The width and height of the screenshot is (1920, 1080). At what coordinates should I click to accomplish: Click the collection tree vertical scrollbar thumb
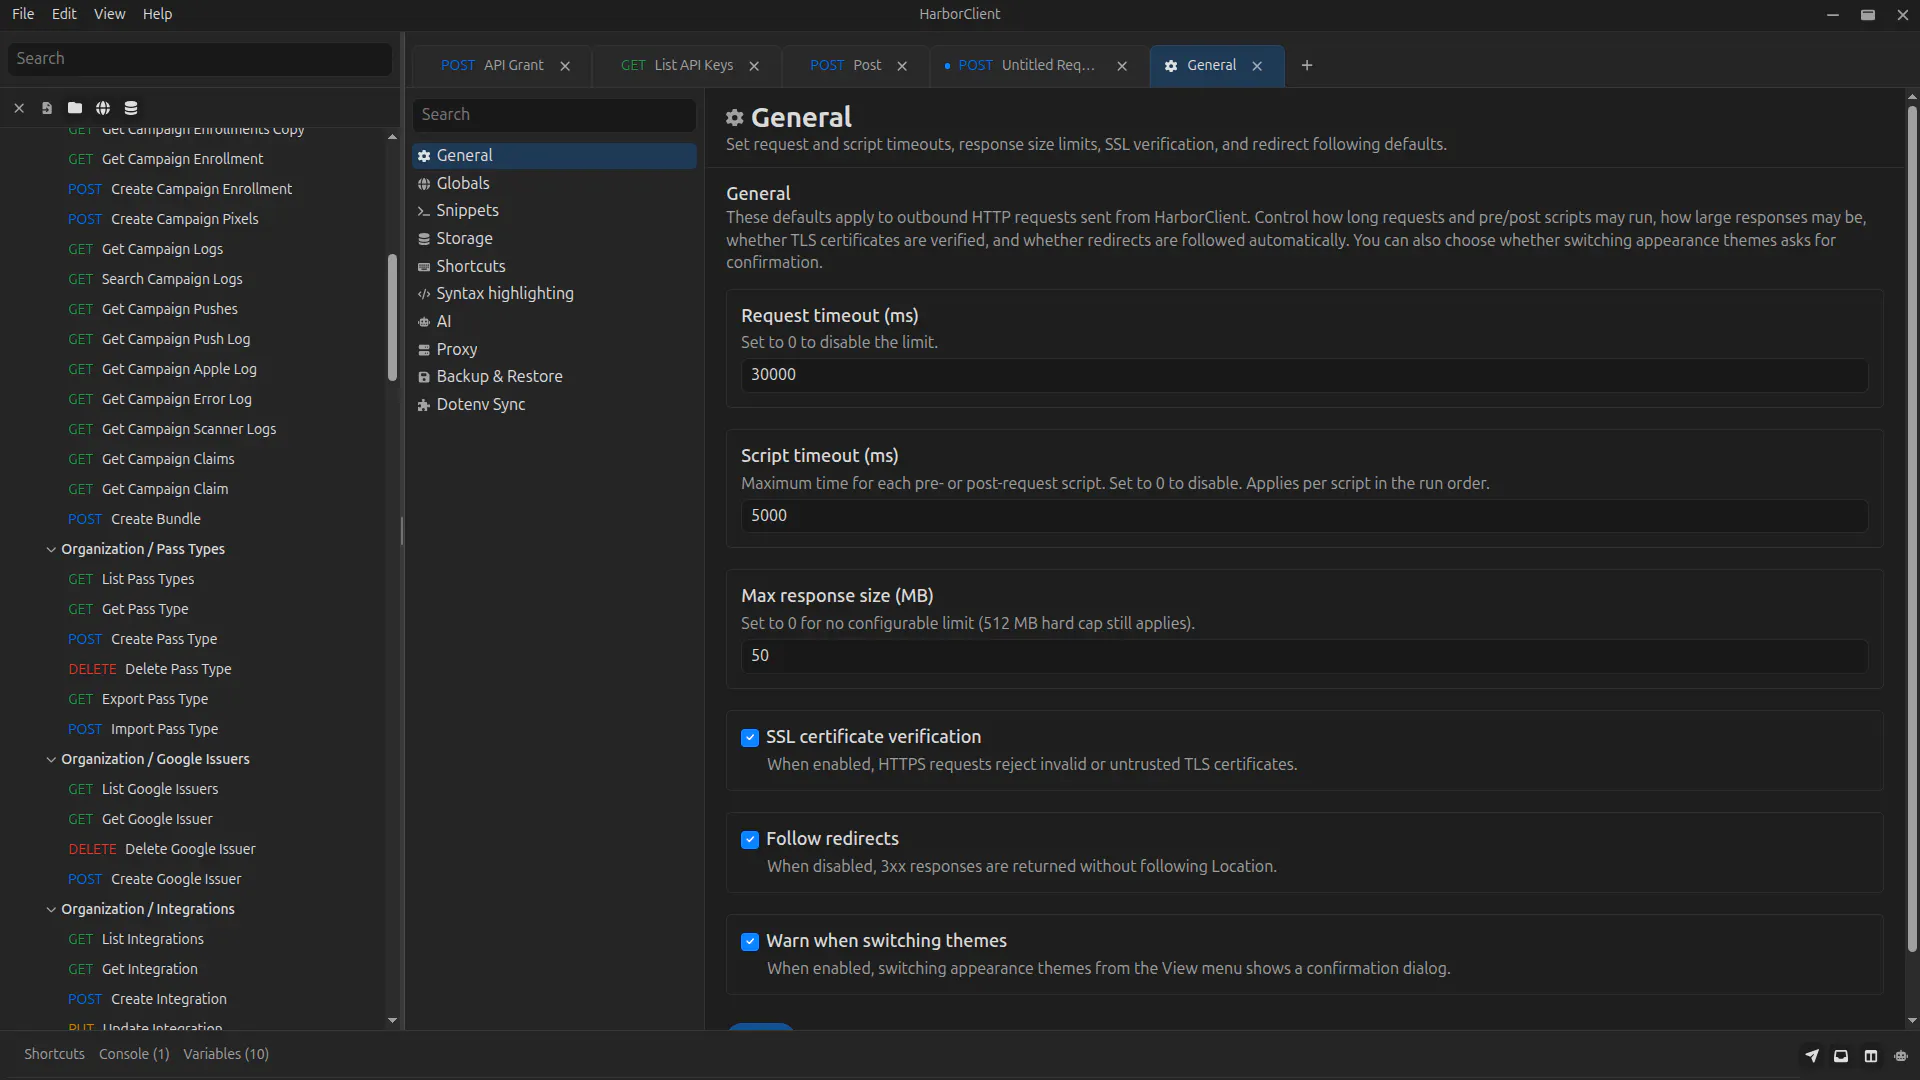point(392,318)
